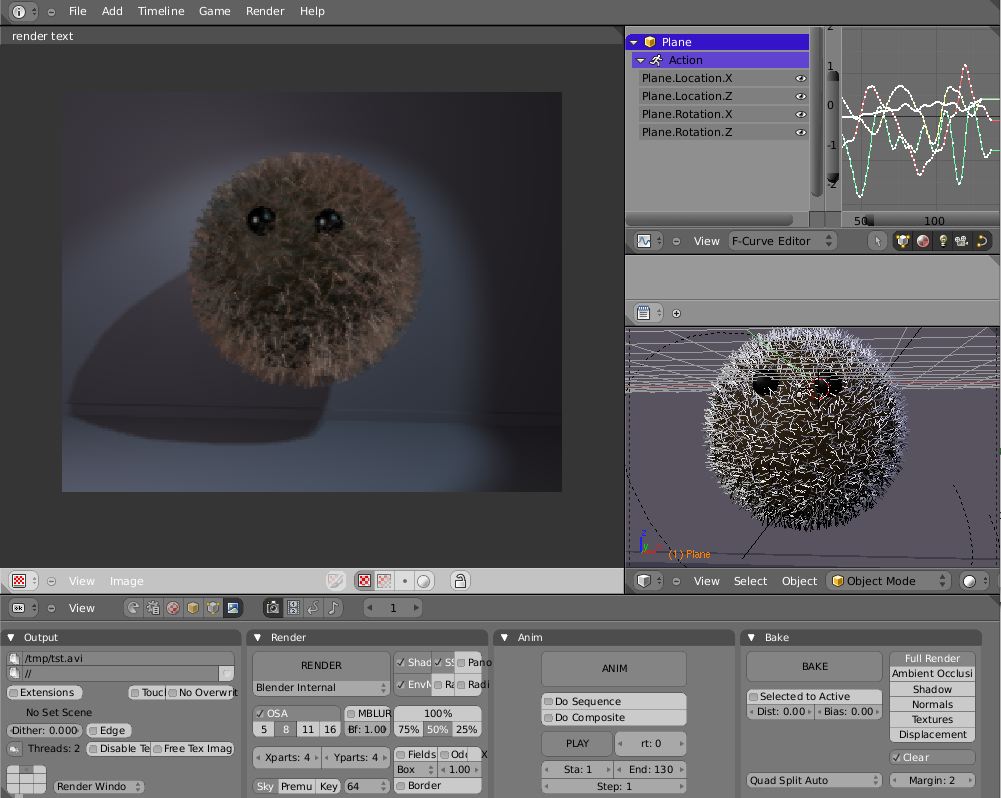
Task: Click the Anim/playback film strip sub-context icon
Action: [x=293, y=607]
